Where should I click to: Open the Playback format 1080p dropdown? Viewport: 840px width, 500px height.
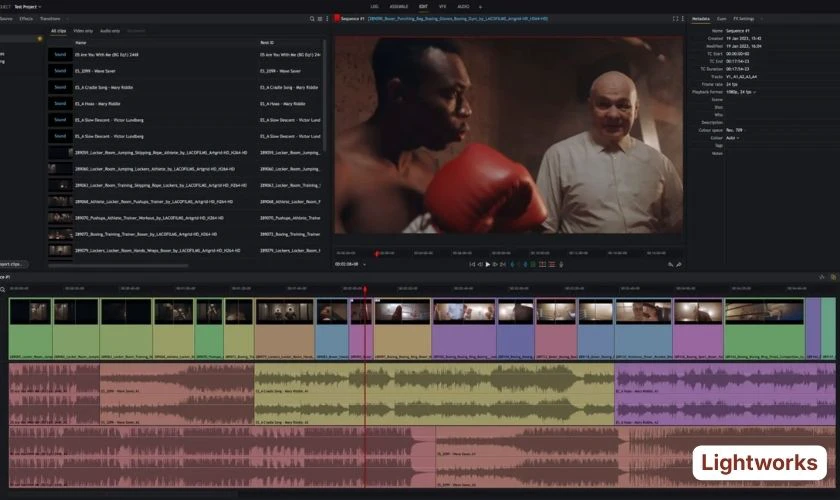point(741,92)
